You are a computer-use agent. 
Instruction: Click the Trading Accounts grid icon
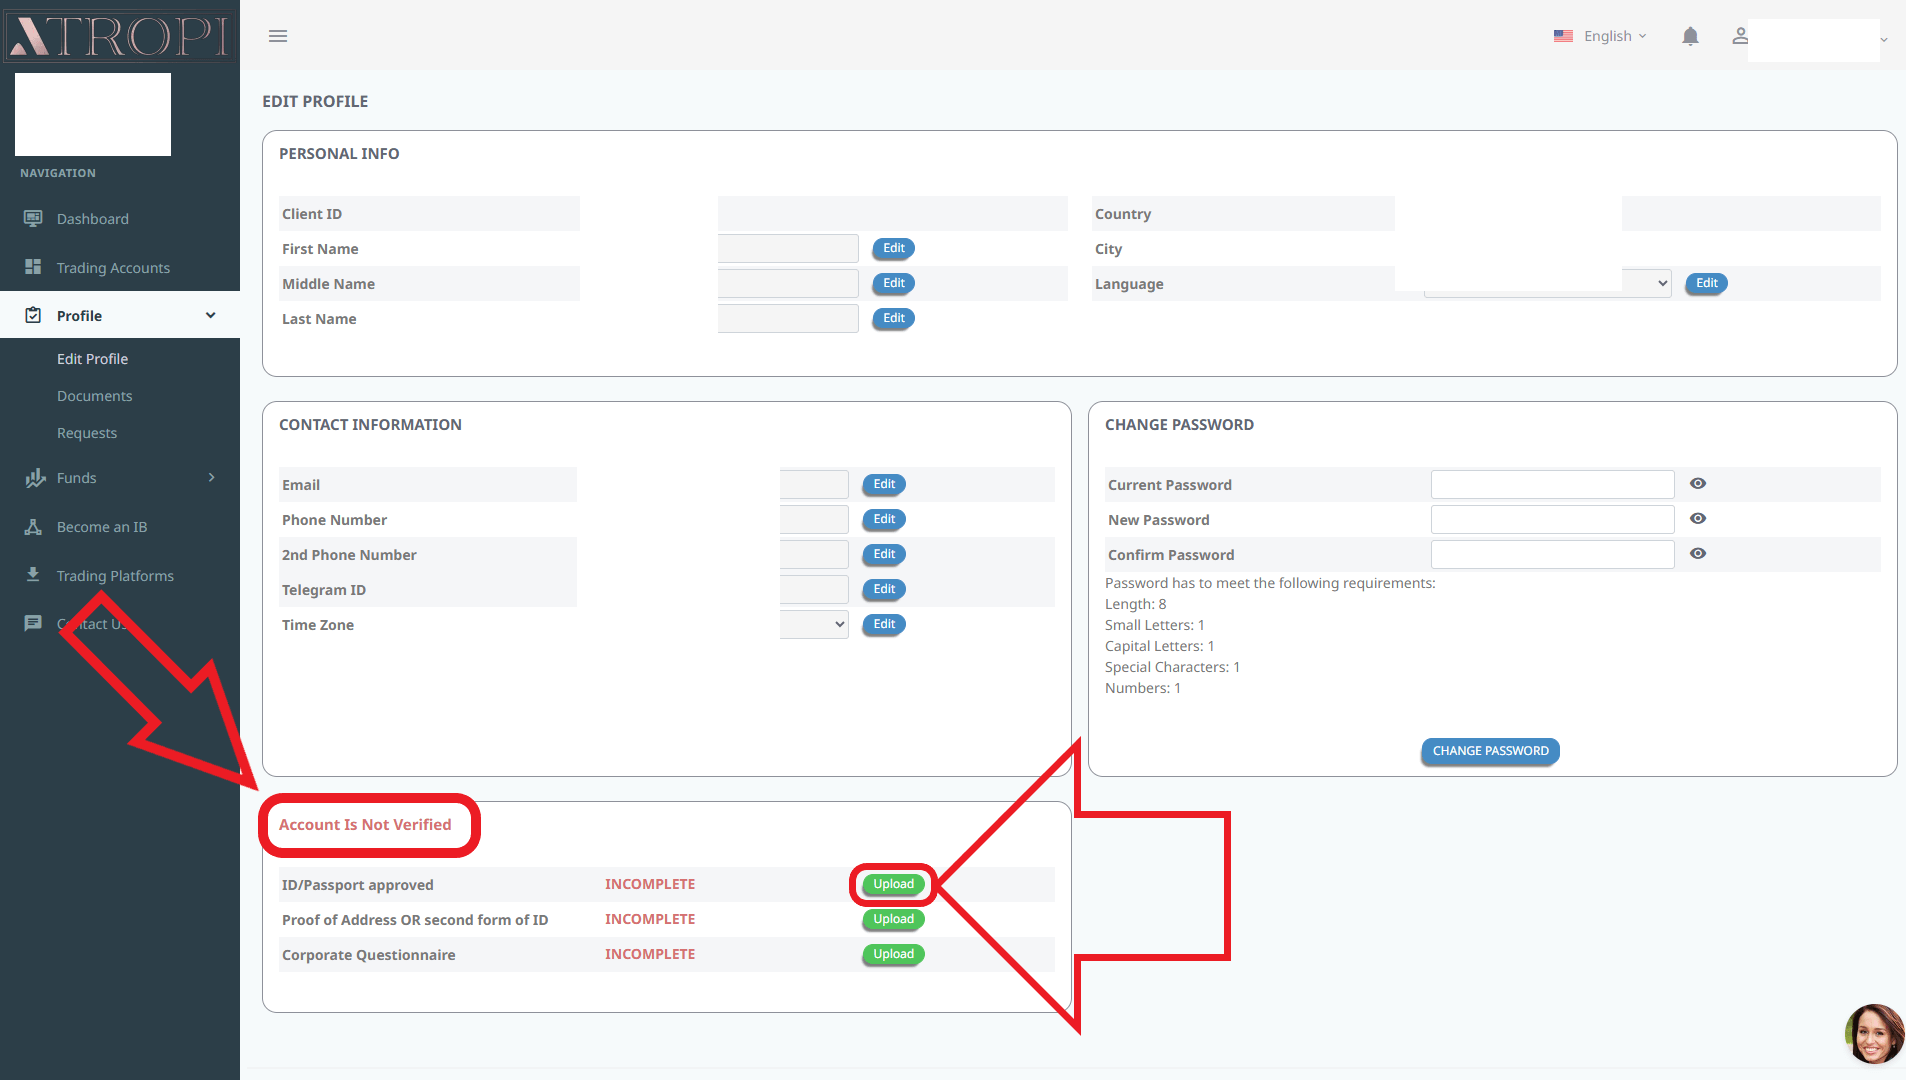coord(33,267)
